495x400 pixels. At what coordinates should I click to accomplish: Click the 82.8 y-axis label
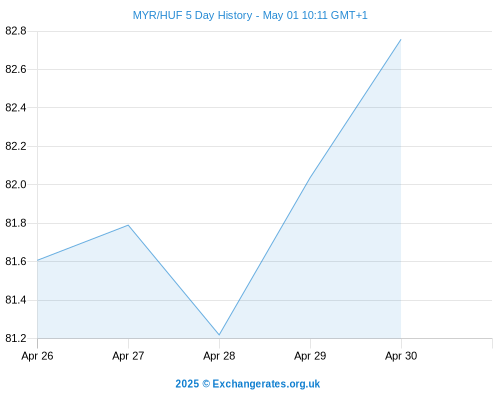[16, 31]
